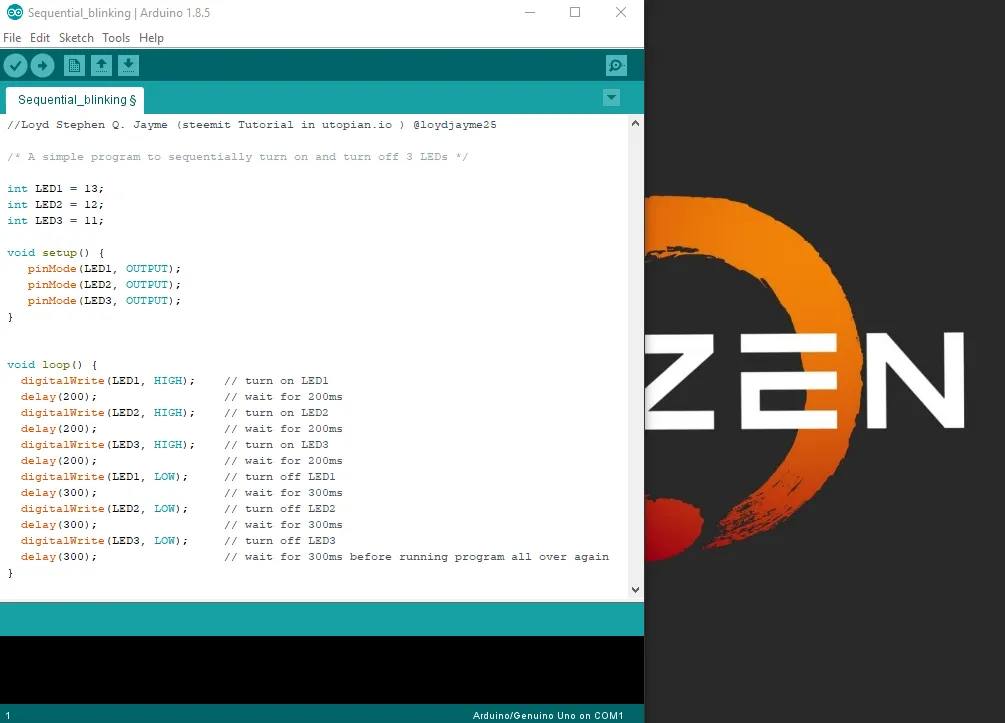Click the line number '1' in status bar

click(8, 715)
